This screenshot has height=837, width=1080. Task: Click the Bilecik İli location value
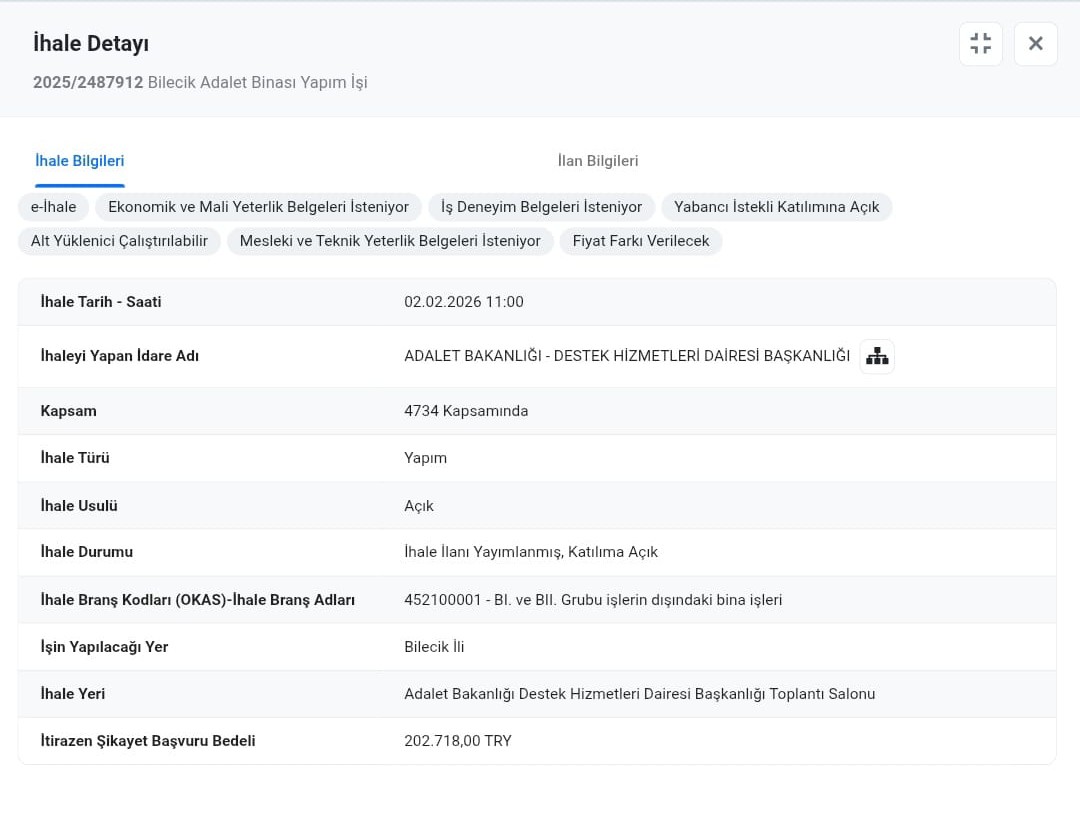click(434, 647)
